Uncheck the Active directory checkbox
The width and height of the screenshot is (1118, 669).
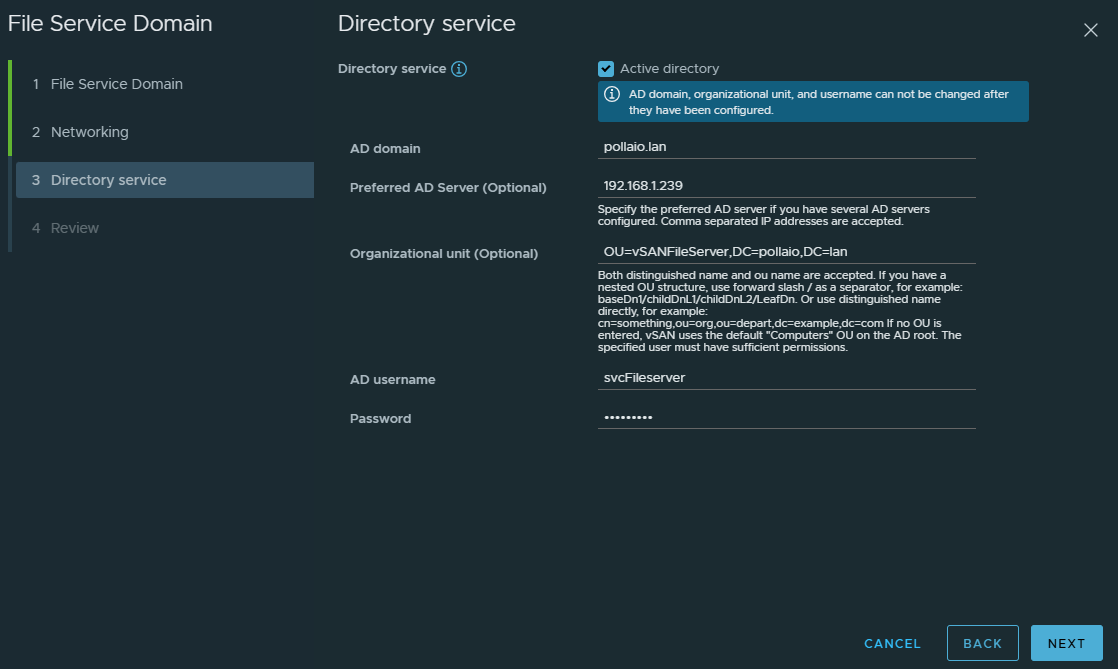(605, 69)
